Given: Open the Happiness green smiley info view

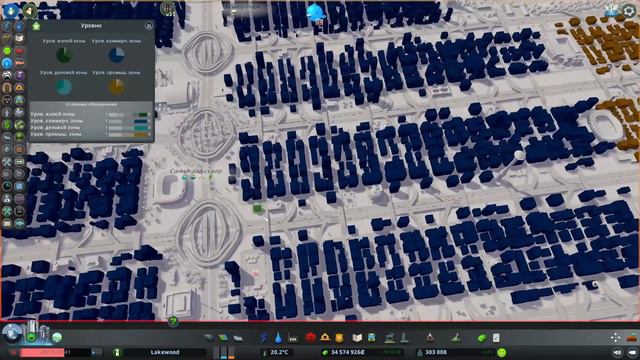Looking at the screenshot, I should (7, 51).
